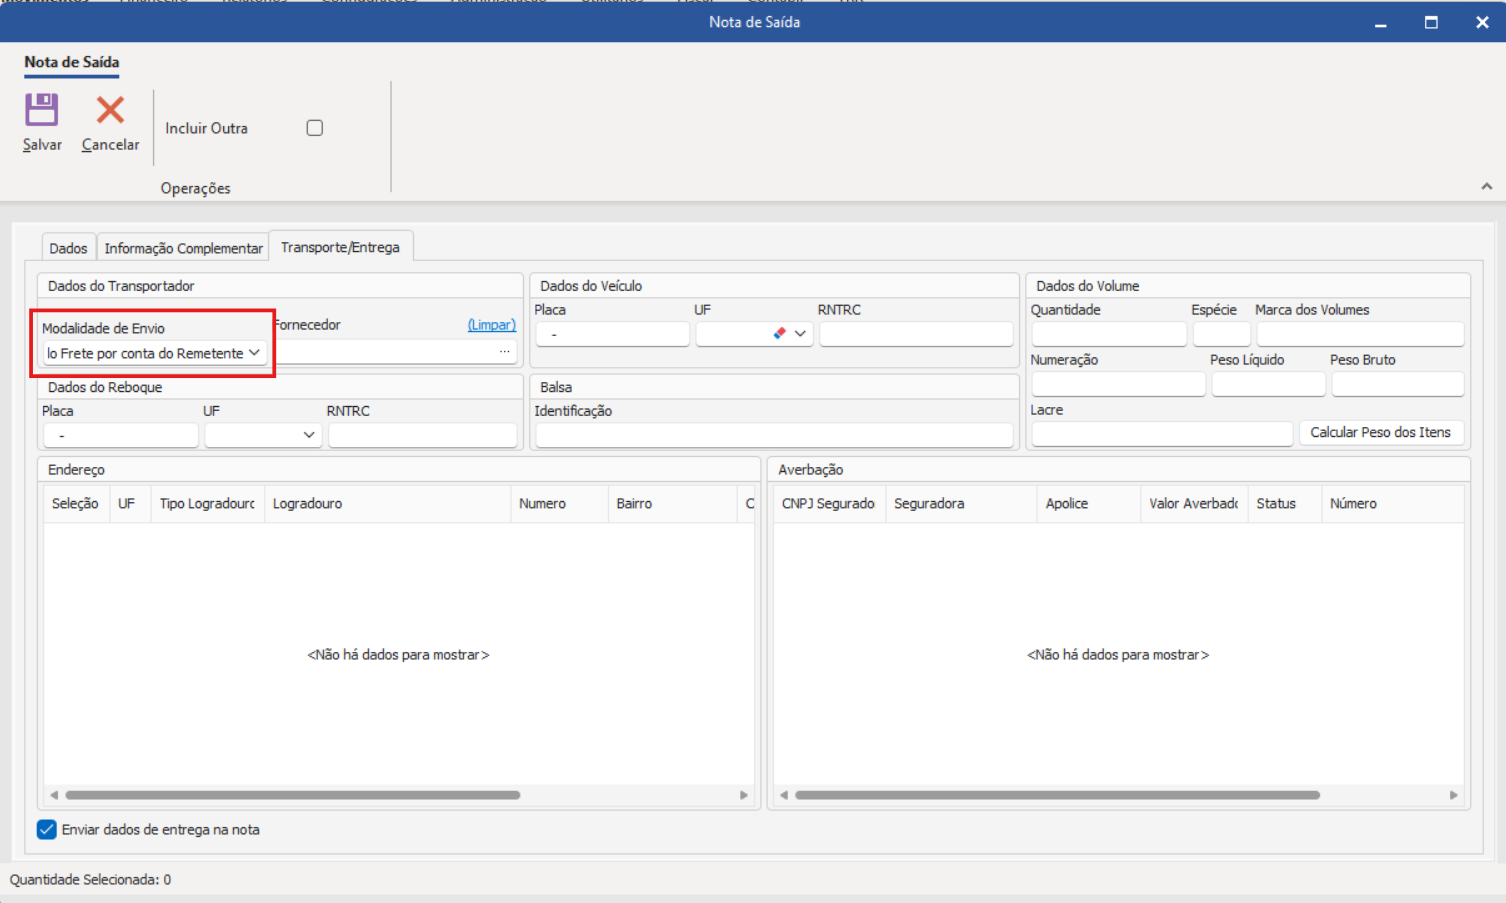This screenshot has height=903, width=1506.
Task: Open the Reboque UF dropdown
Action: [308, 435]
